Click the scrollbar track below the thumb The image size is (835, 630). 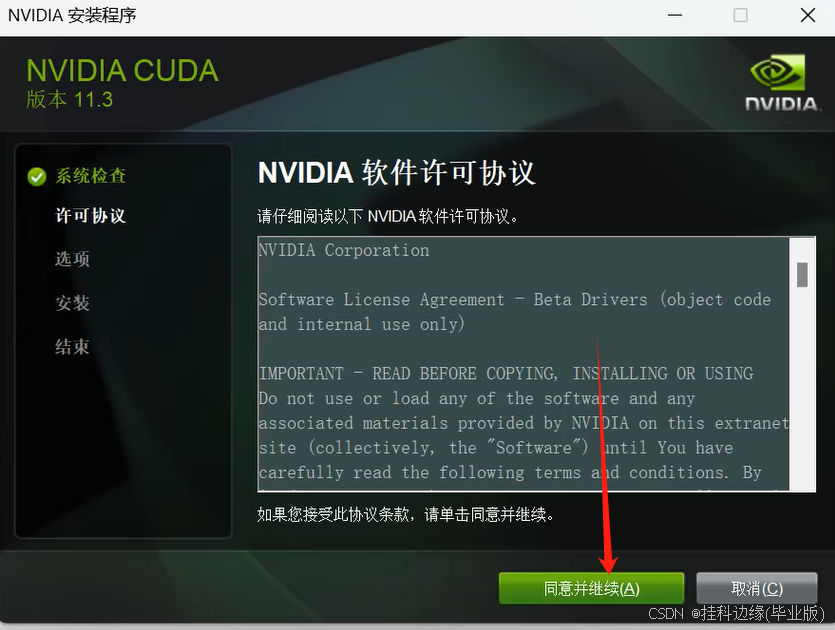coord(802,389)
